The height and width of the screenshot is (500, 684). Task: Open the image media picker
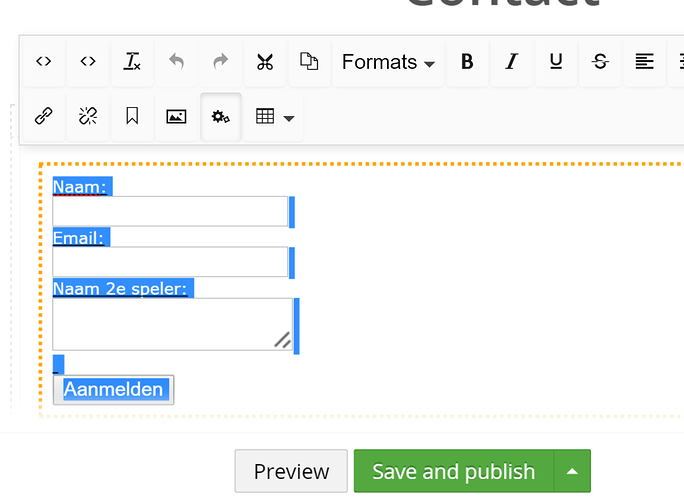pyautogui.click(x=177, y=116)
